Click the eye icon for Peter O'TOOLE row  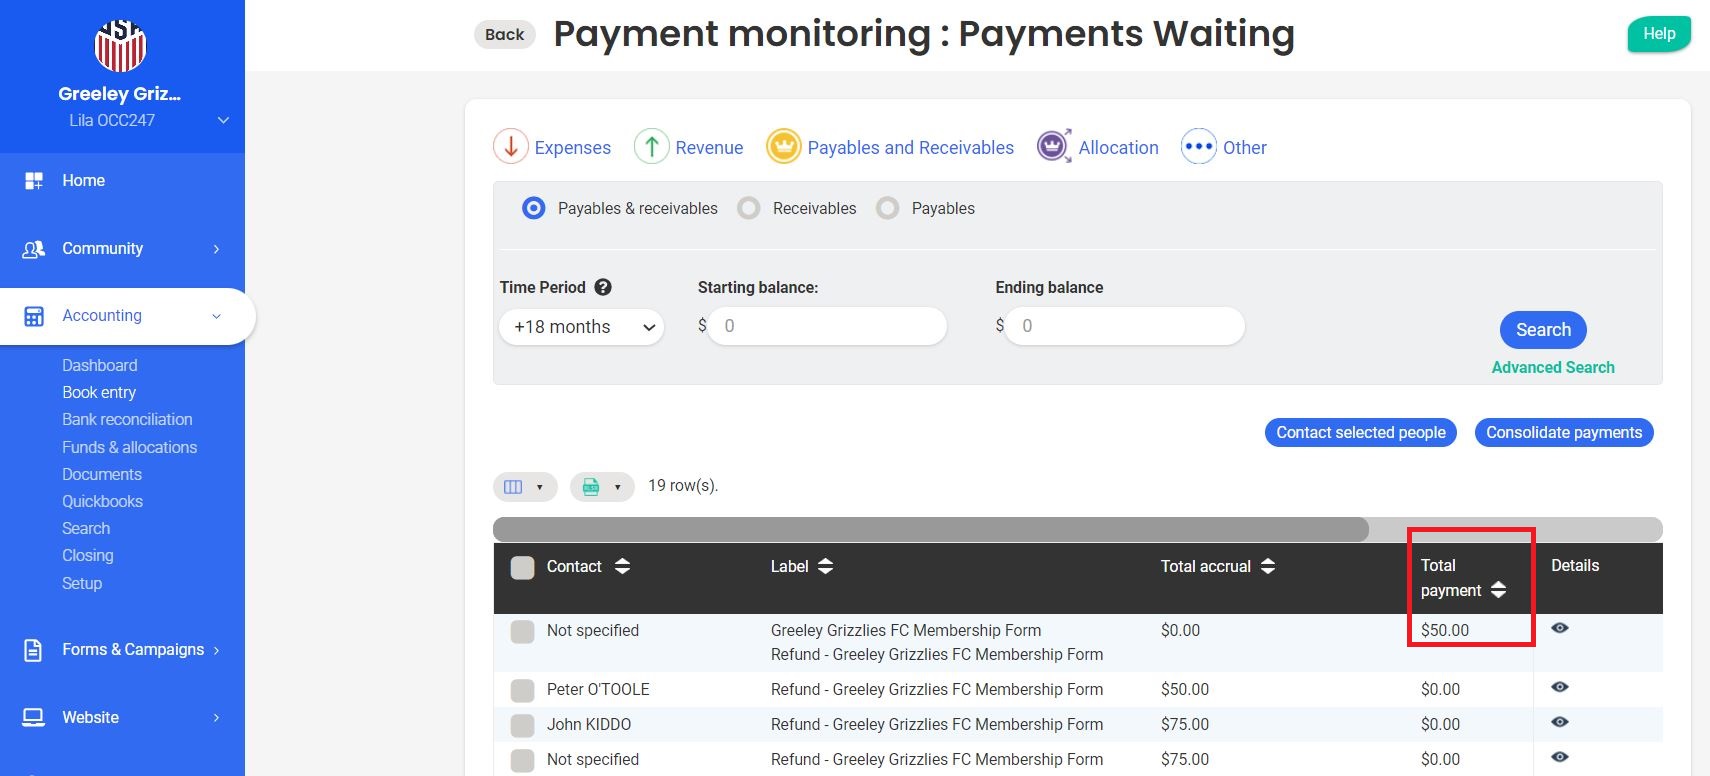(x=1559, y=688)
